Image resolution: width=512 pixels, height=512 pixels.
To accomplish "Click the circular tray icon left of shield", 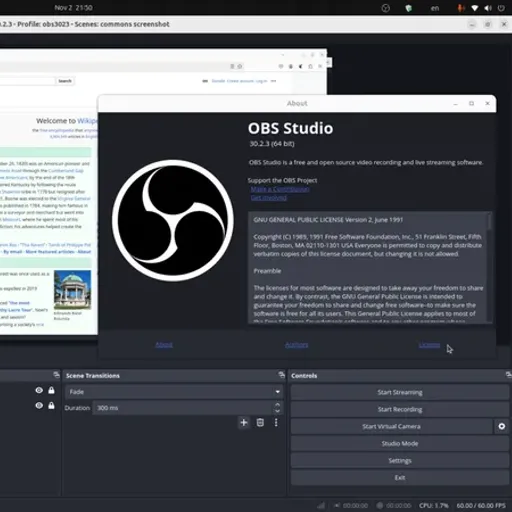I will coord(385,8).
